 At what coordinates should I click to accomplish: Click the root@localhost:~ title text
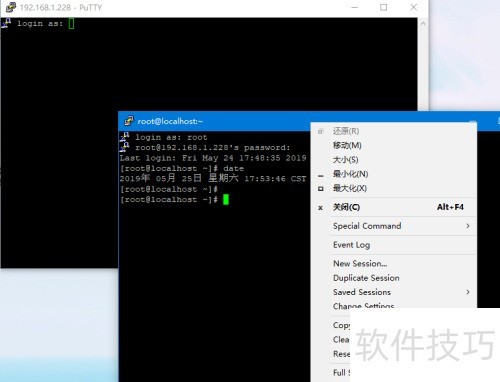coord(170,121)
